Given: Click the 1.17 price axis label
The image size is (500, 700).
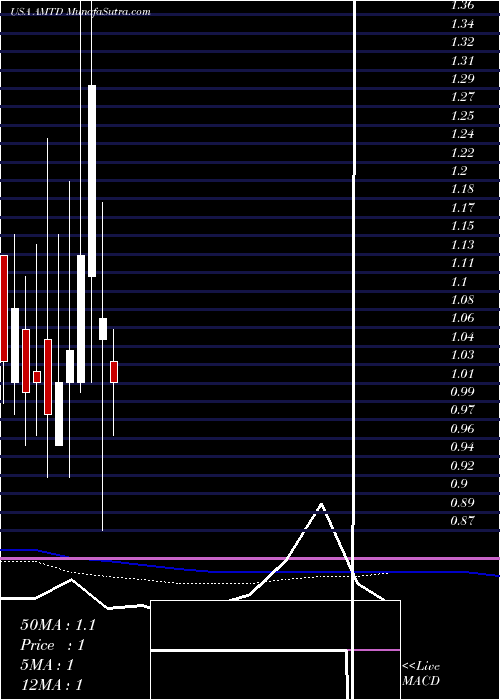Looking at the screenshot, I should (x=462, y=208).
